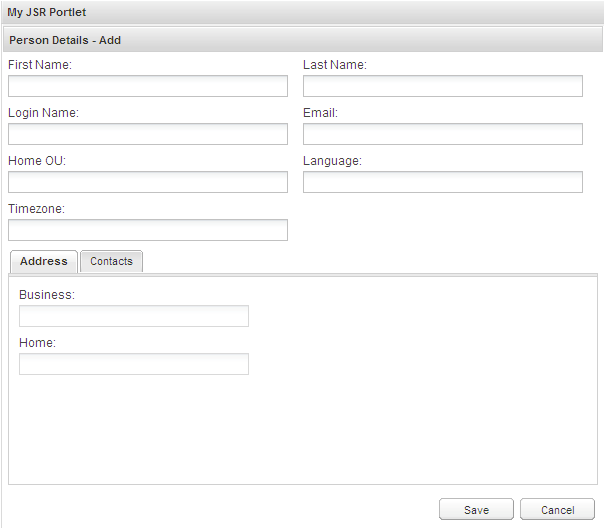Select the Login Name text field
Viewport: 606px width, 528px height.
point(147,134)
